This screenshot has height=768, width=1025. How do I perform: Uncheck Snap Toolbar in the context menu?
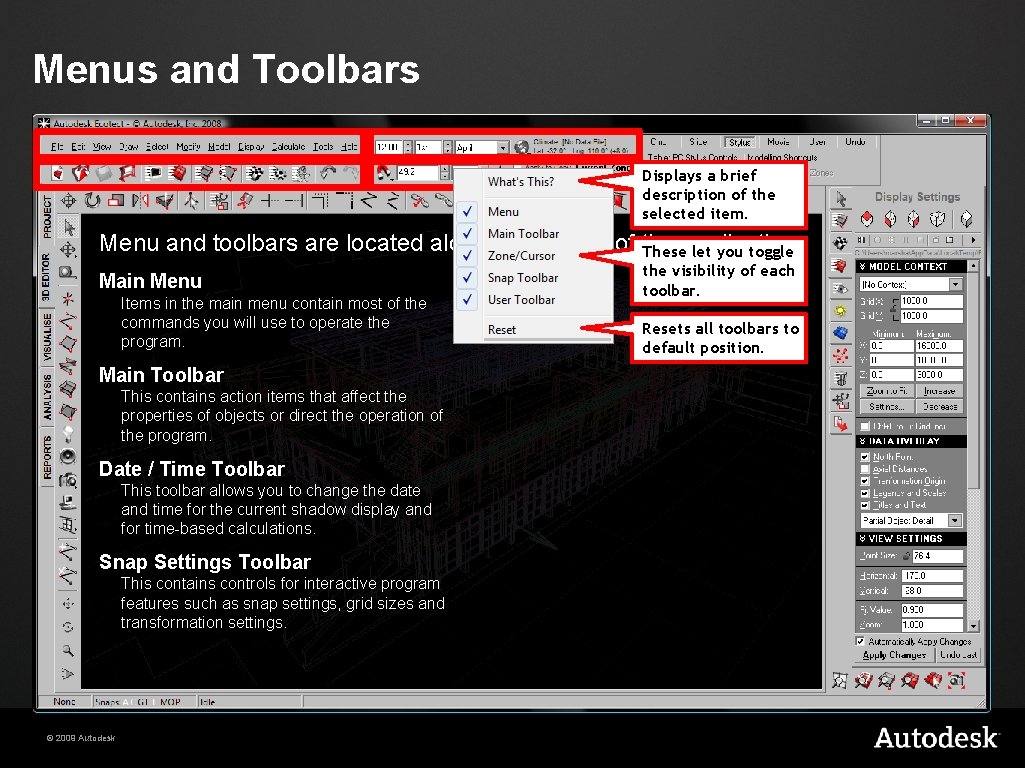[x=467, y=278]
